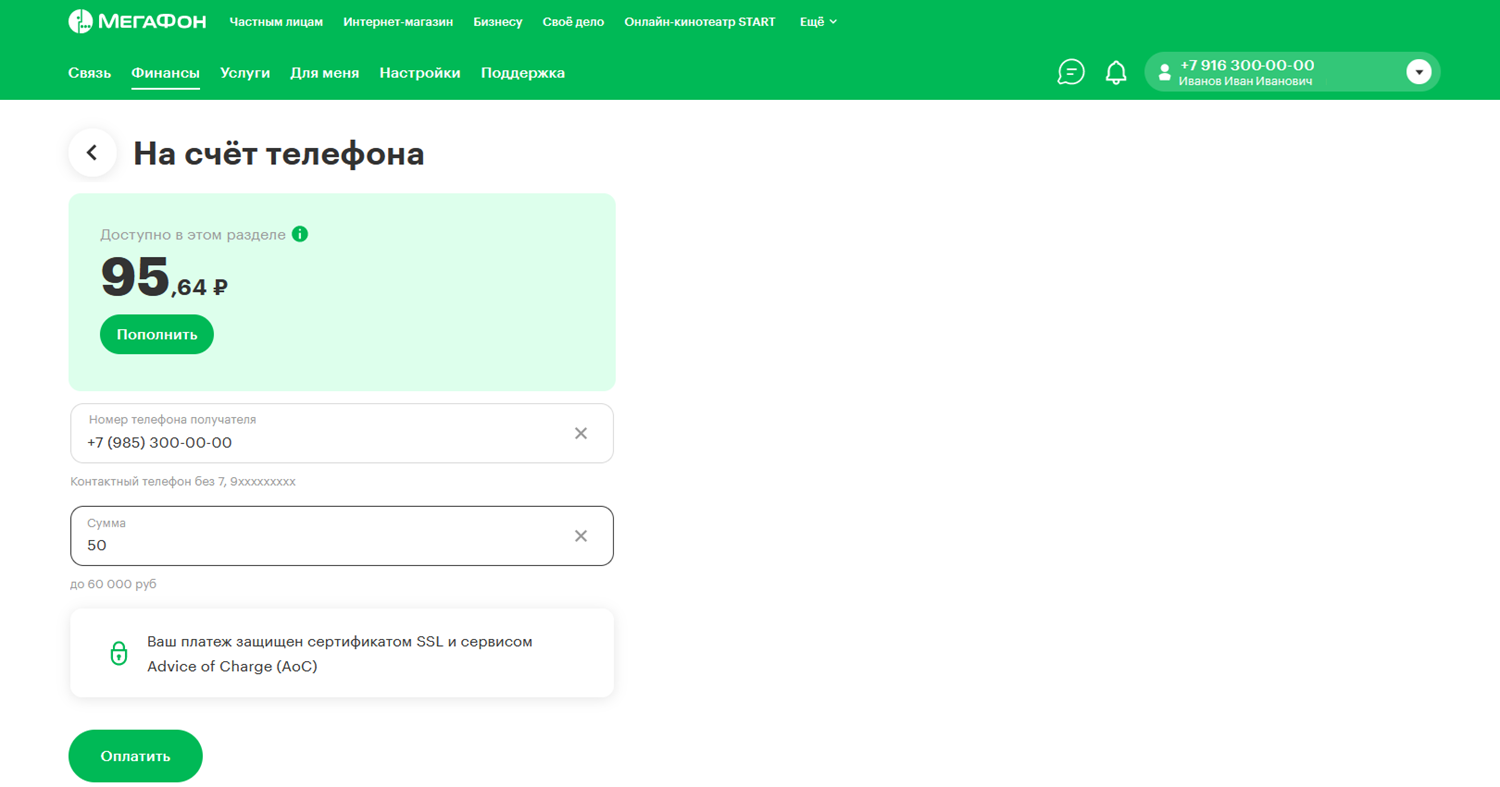The height and width of the screenshot is (787, 1500).
Task: Open the Ещё dropdown menu
Action: (x=818, y=22)
